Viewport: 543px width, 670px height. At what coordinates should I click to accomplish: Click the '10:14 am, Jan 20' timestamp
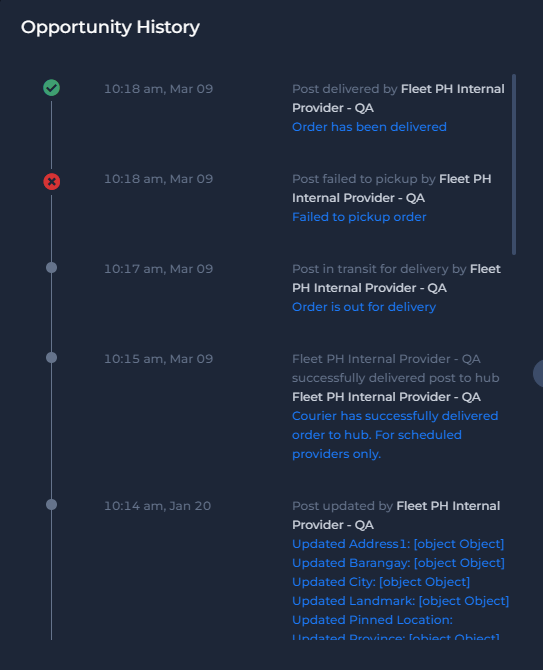coord(158,506)
